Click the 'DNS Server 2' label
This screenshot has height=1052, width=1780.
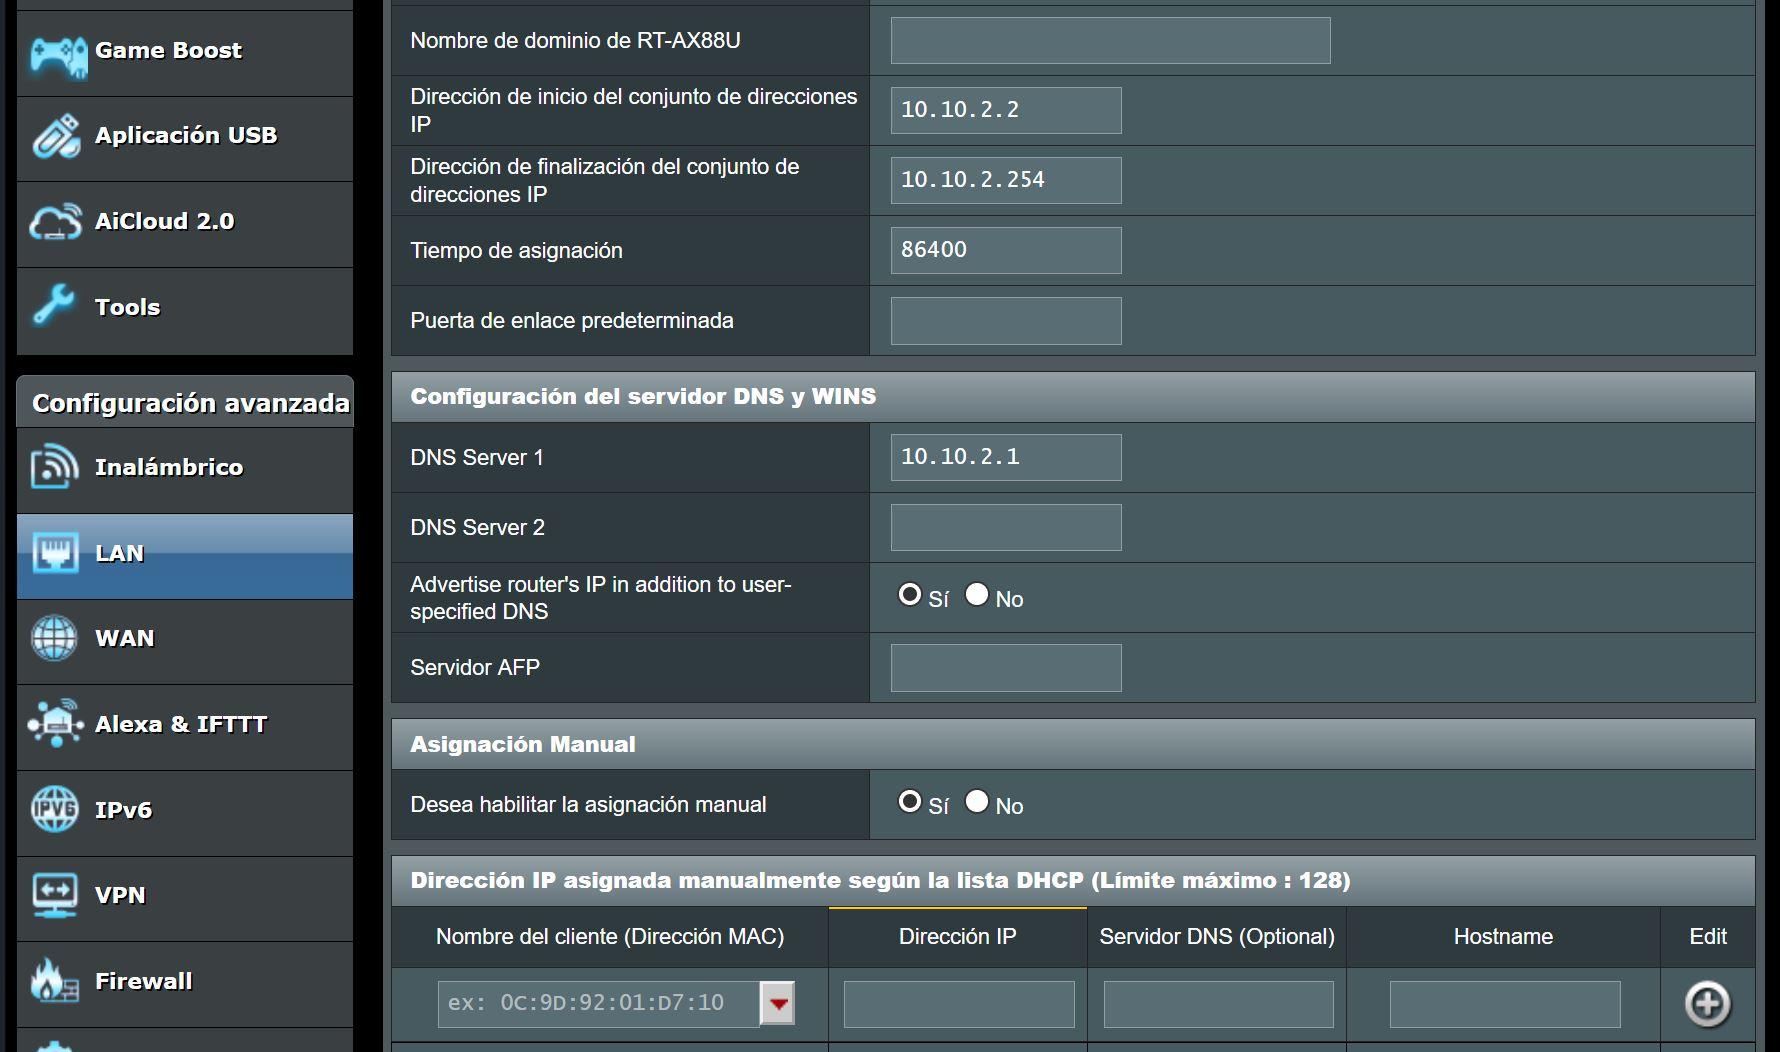478,528
